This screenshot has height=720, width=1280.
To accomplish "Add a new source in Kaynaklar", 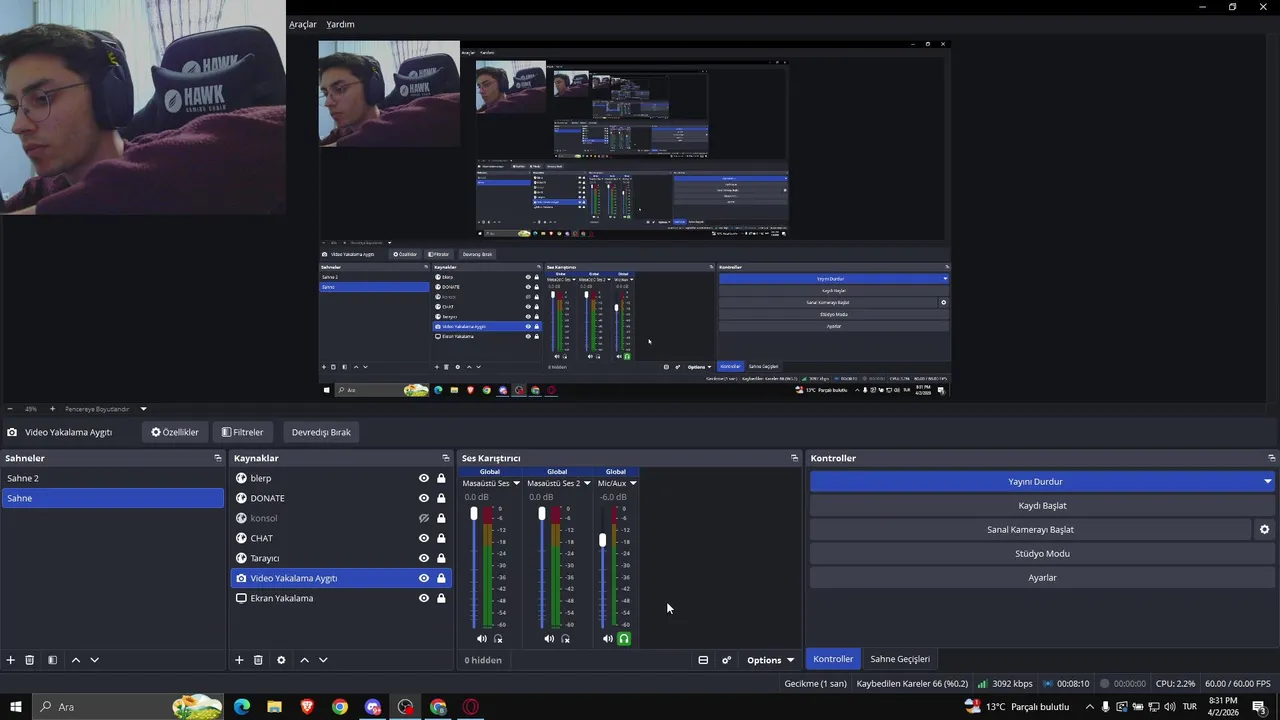I will tap(239, 660).
